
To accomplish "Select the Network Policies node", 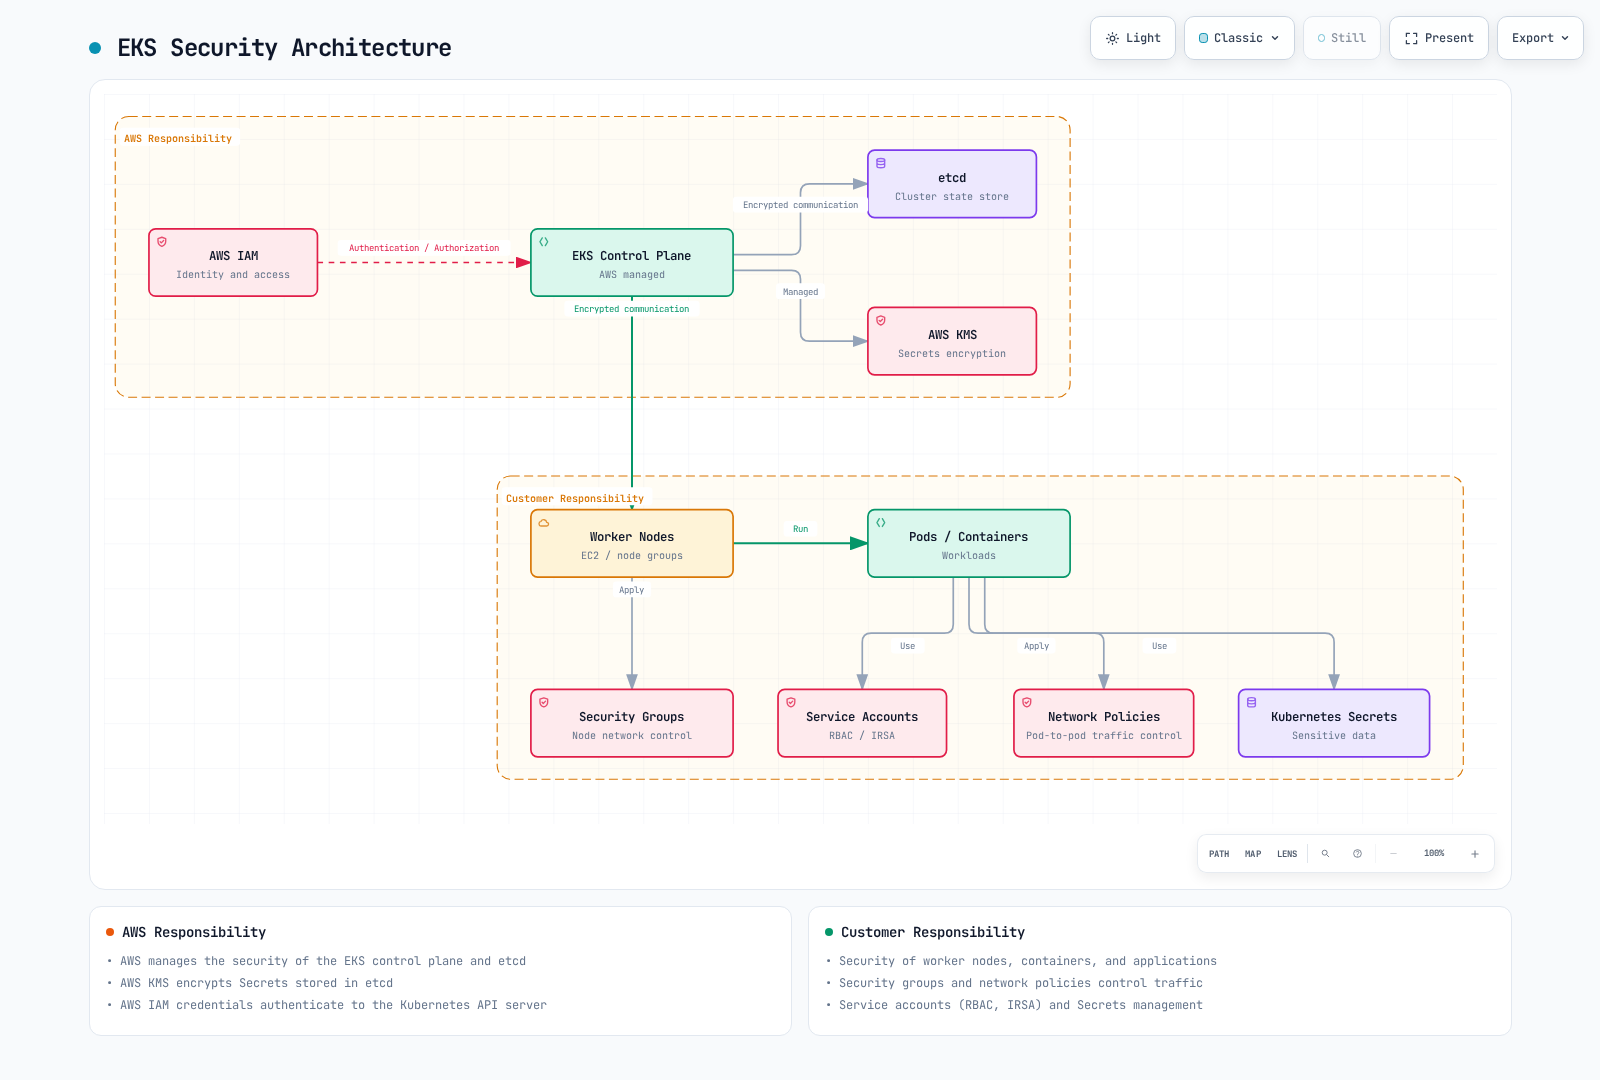I will point(1104,723).
